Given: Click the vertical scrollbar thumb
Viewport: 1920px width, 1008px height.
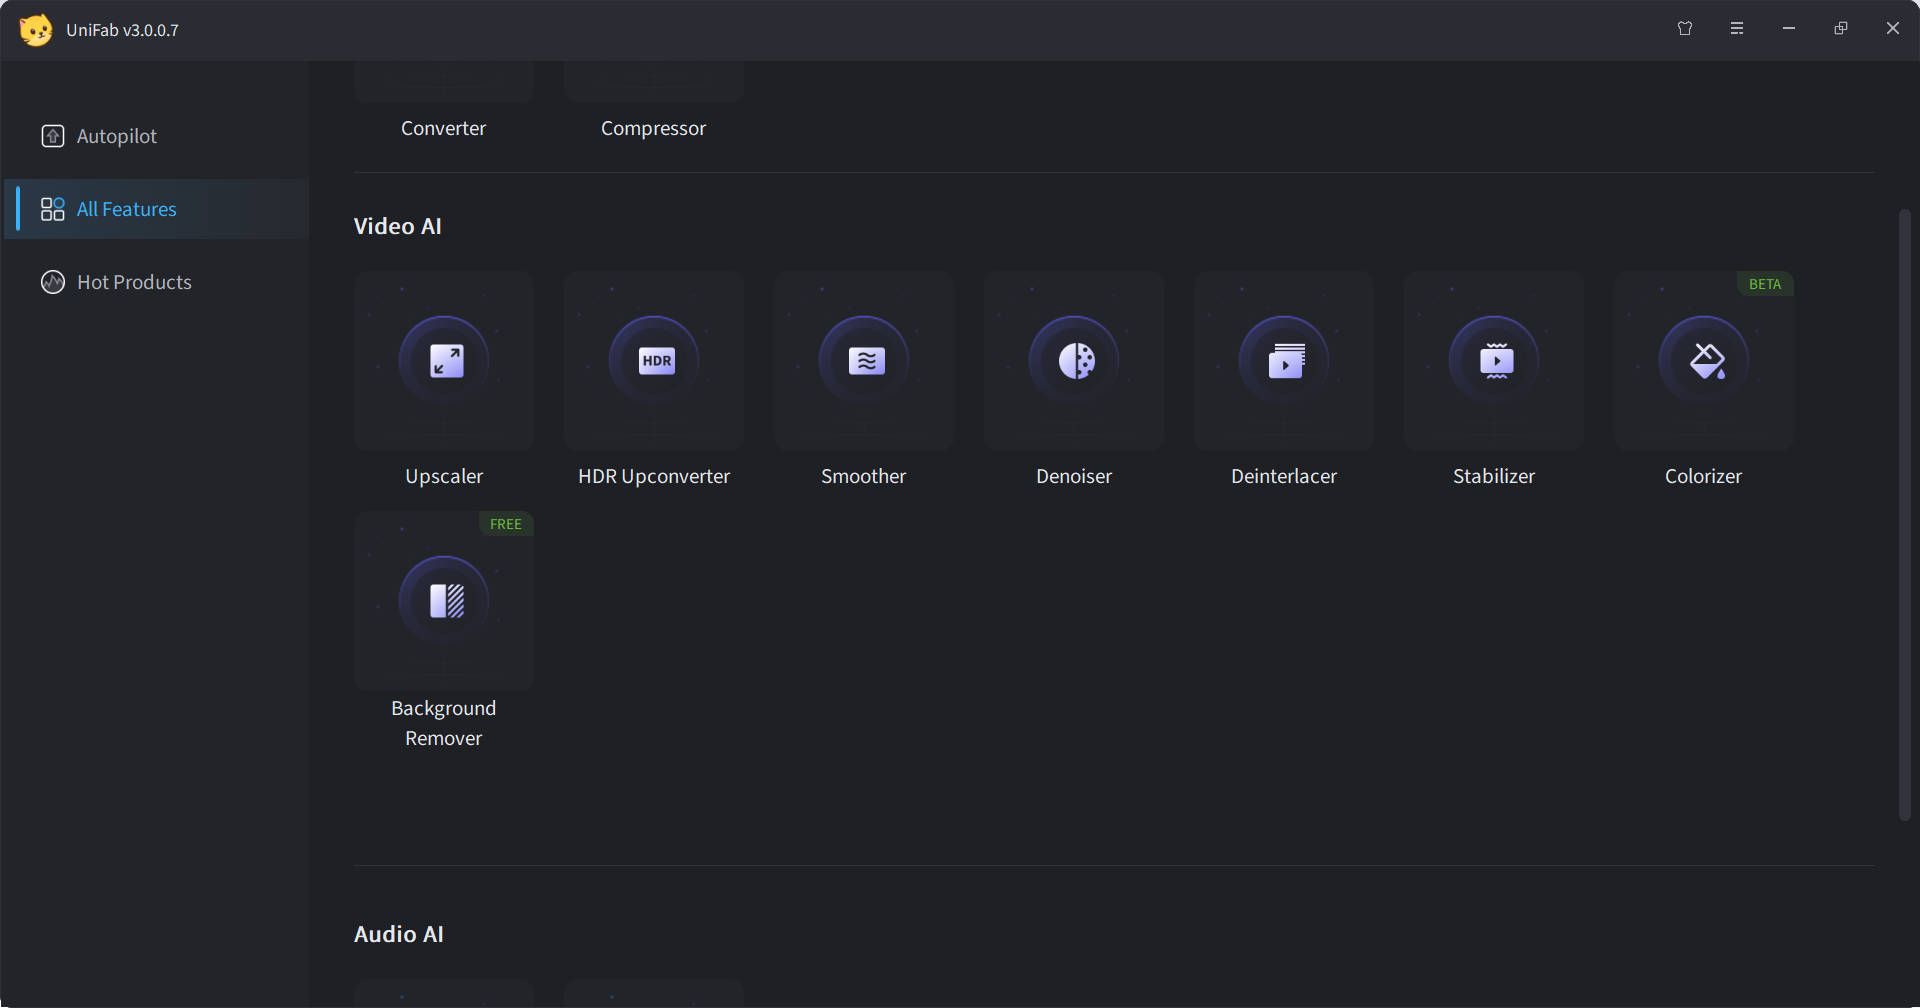Looking at the screenshot, I should (1905, 515).
